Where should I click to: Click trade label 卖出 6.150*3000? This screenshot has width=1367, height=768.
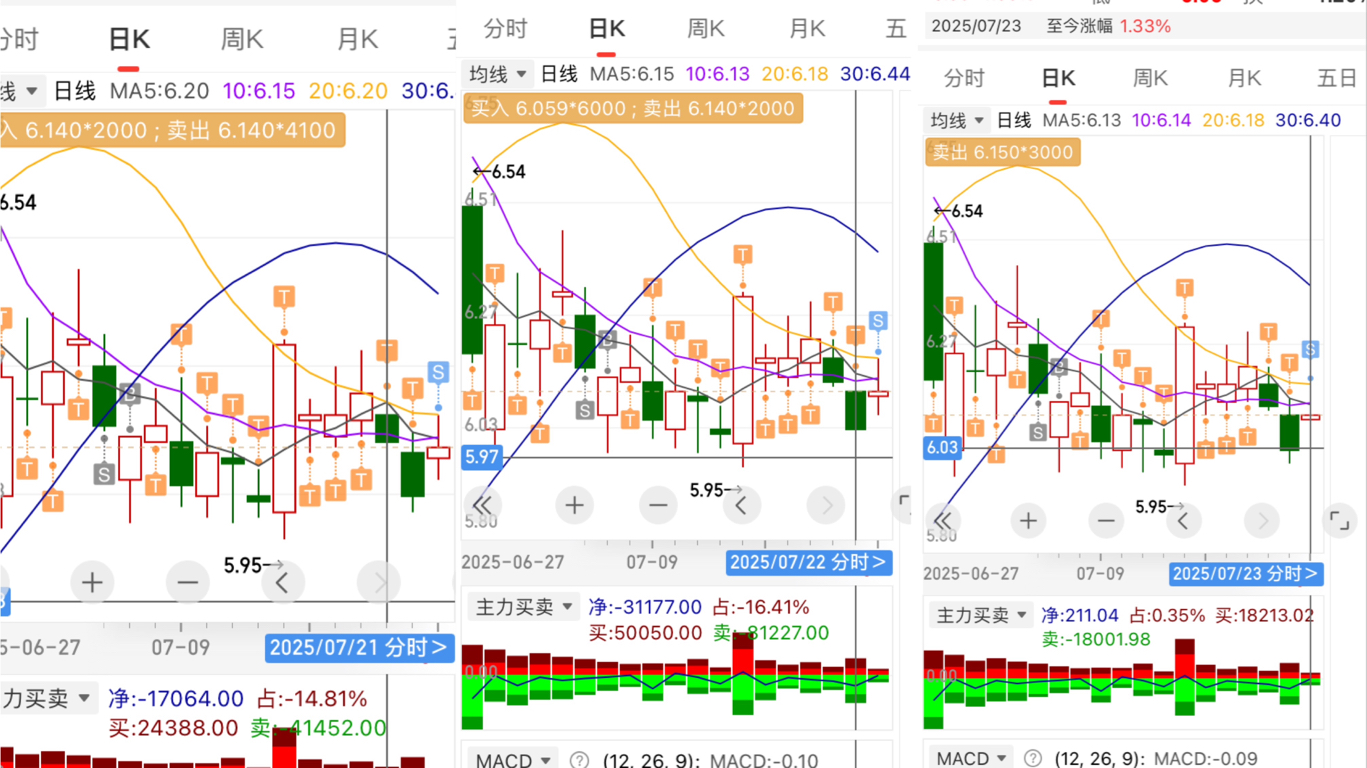tap(1003, 152)
